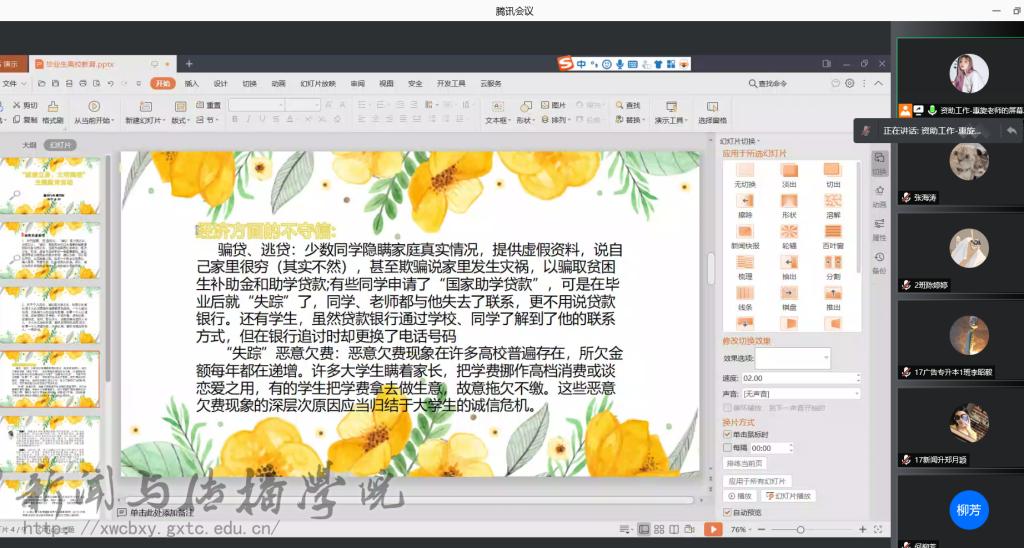Image resolution: width=1024 pixels, height=548 pixels.
Task: Select the first slide thumbnail in panel
Action: point(51,185)
